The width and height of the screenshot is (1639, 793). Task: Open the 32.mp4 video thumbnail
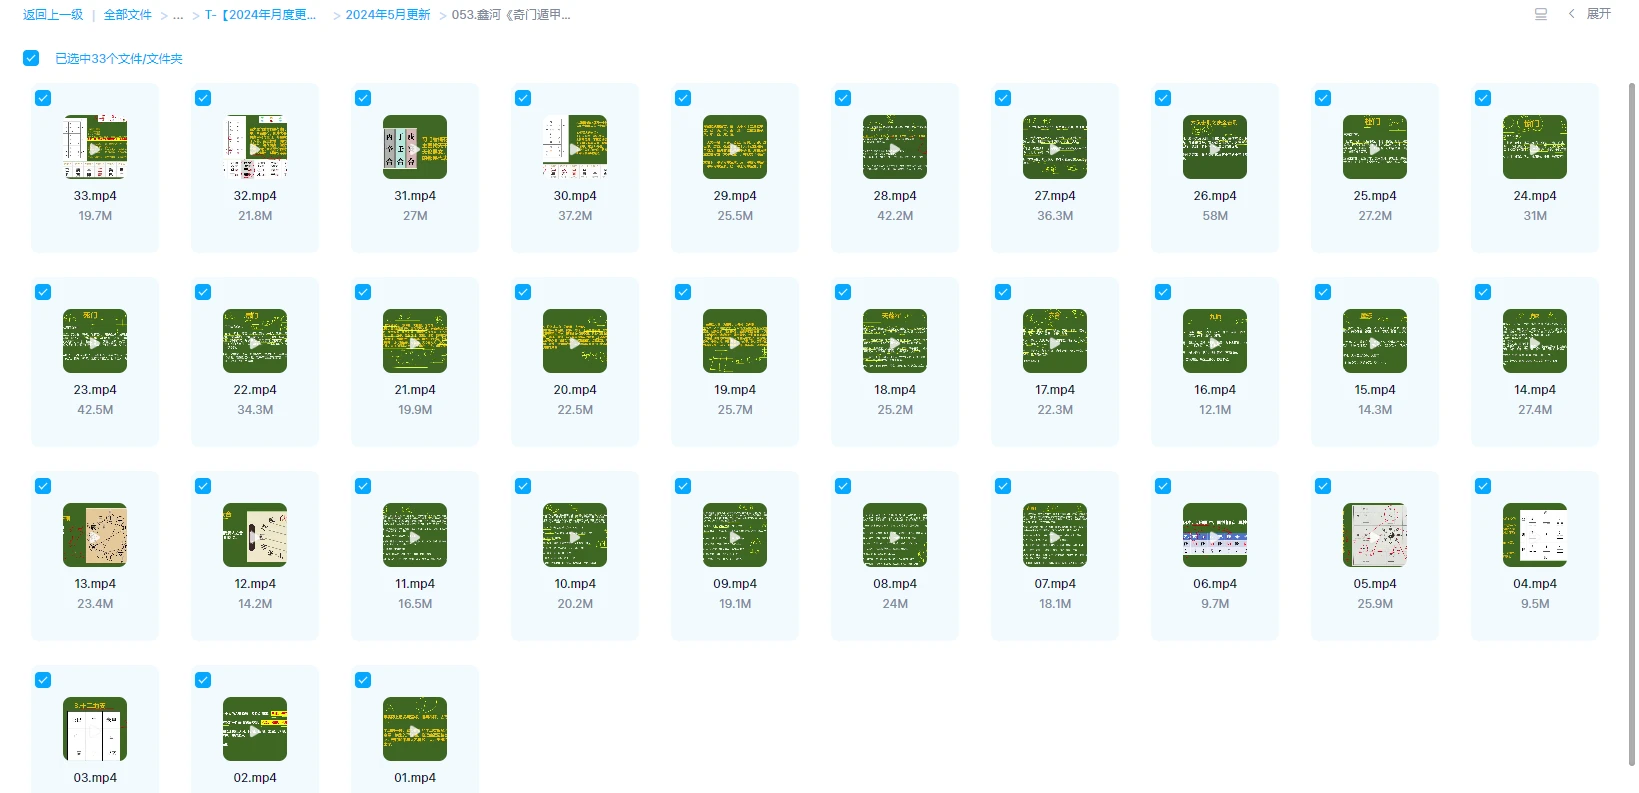255,147
